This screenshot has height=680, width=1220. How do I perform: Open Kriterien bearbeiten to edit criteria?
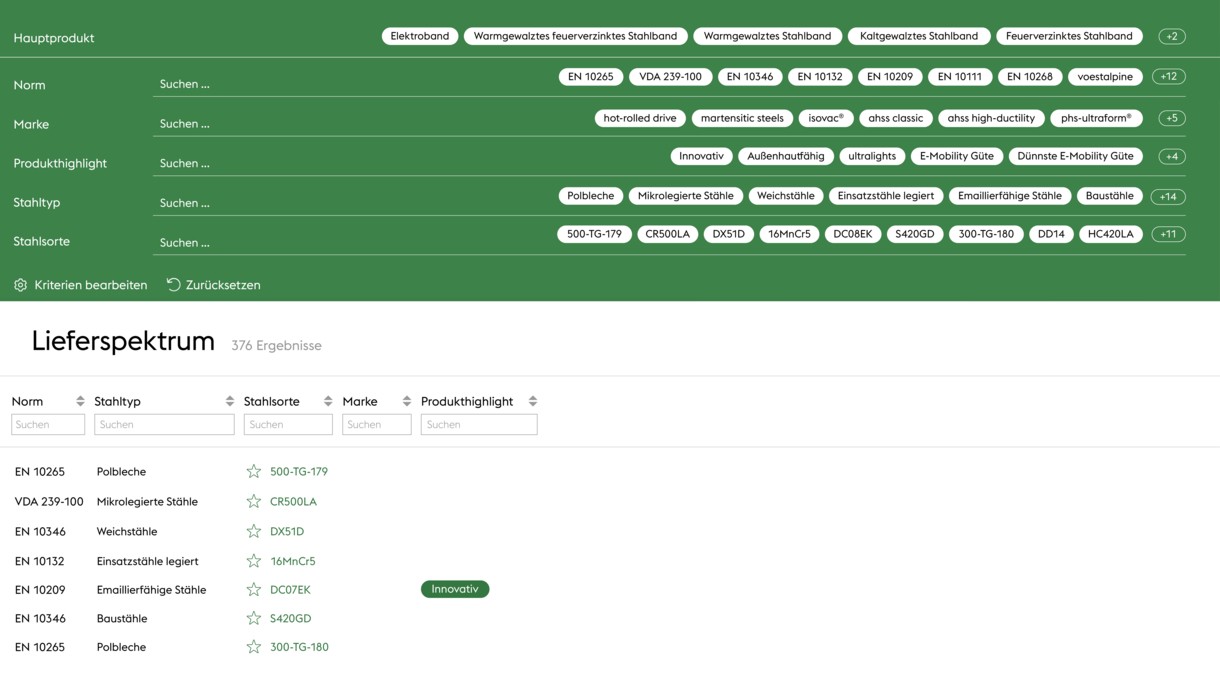[80, 285]
